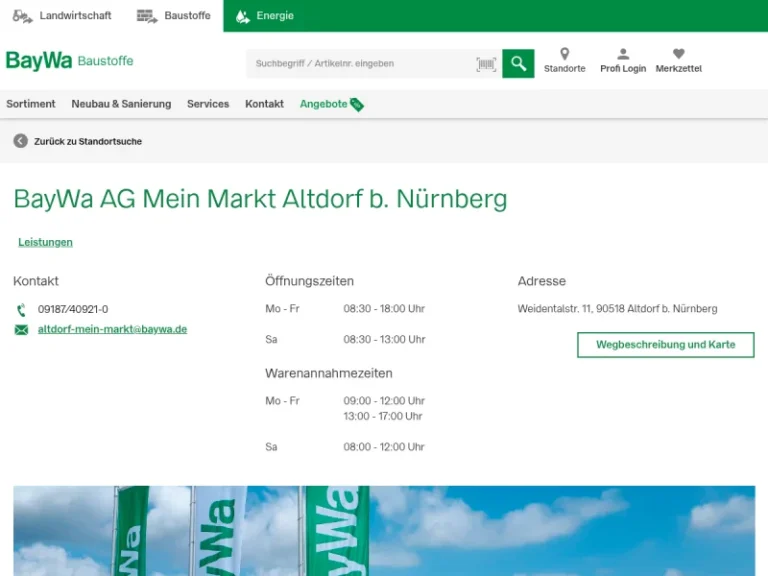
Task: Click the flame-drop Energie icon
Action: click(x=242, y=16)
